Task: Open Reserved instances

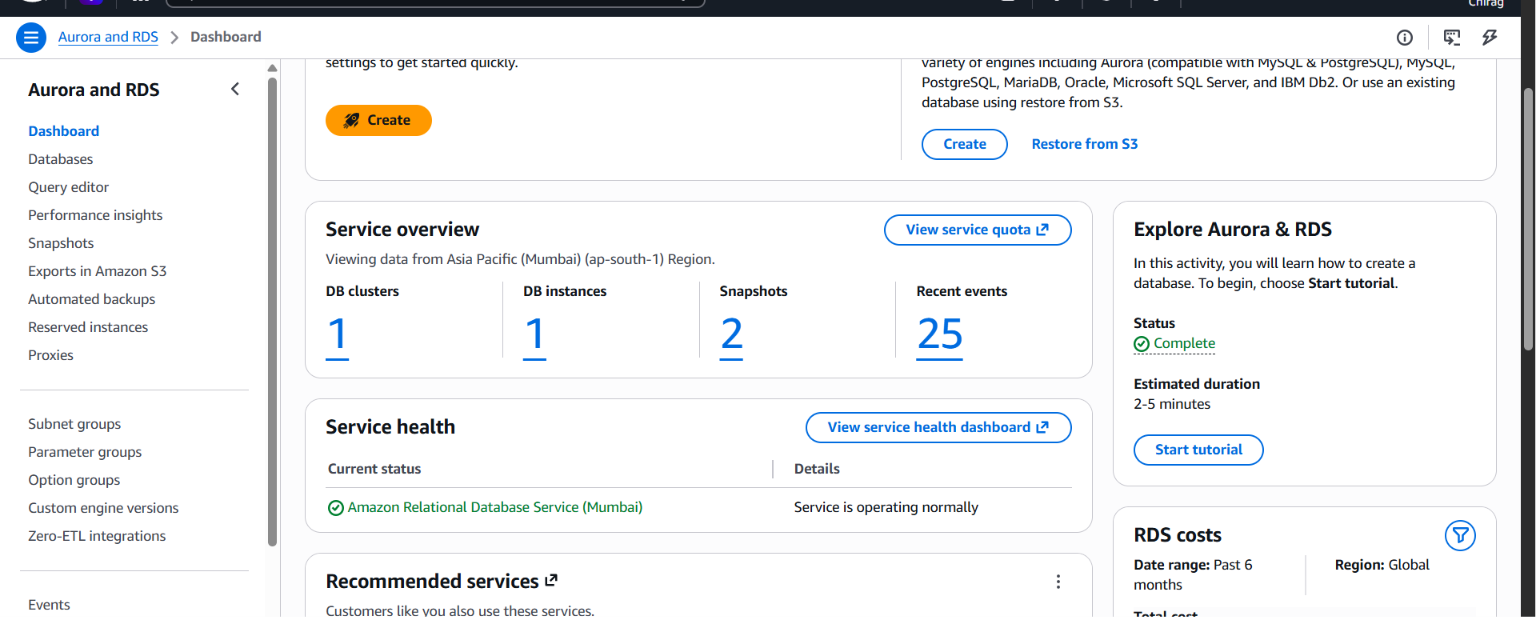Action: (88, 327)
